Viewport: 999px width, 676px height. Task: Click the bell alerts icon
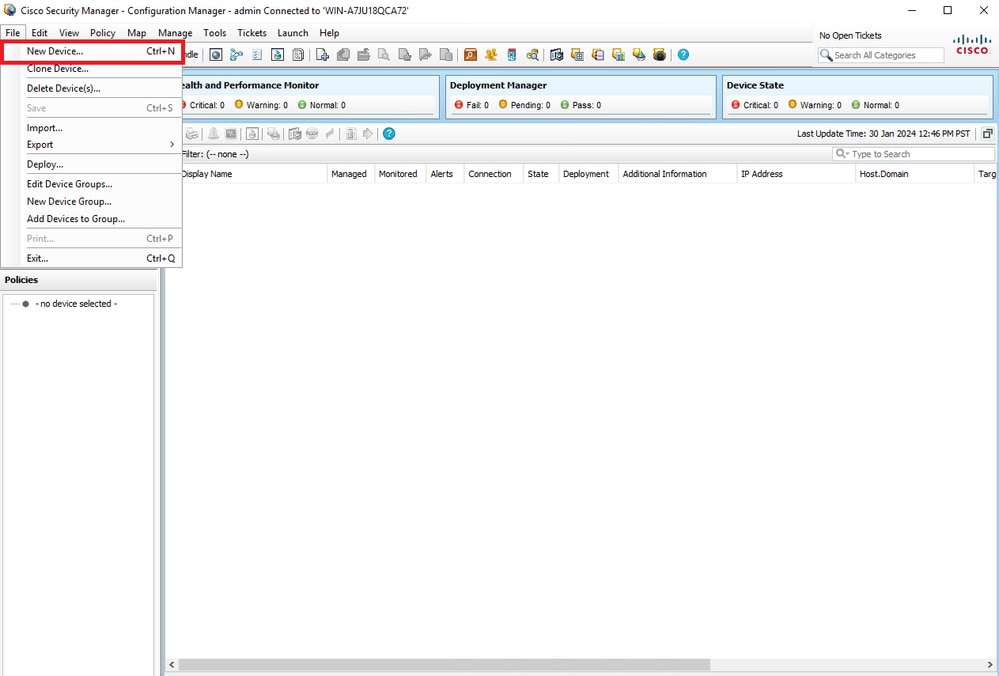coord(213,134)
